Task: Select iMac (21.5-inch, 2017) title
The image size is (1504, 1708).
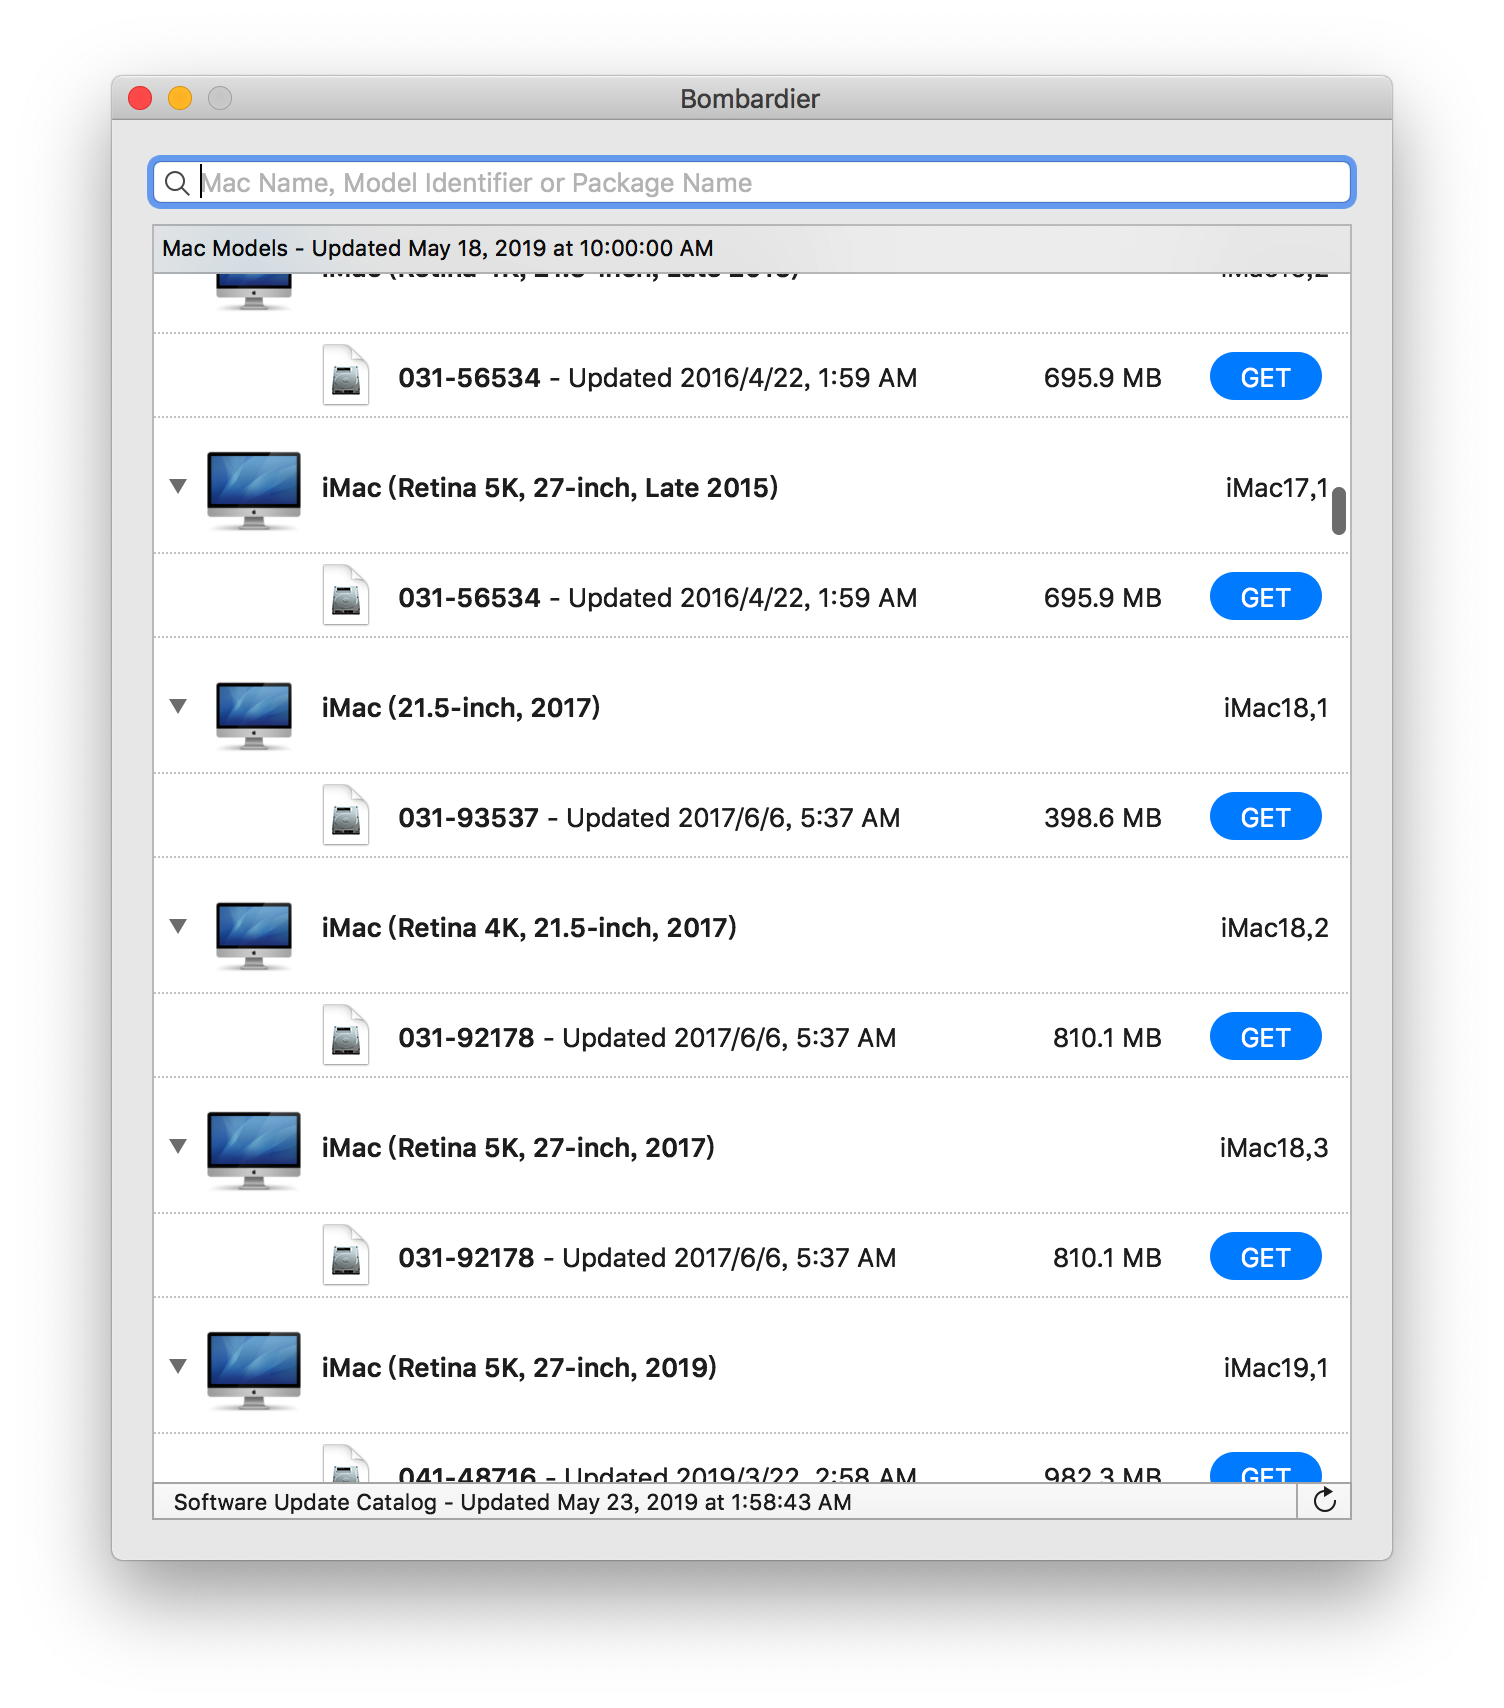Action: 461,708
